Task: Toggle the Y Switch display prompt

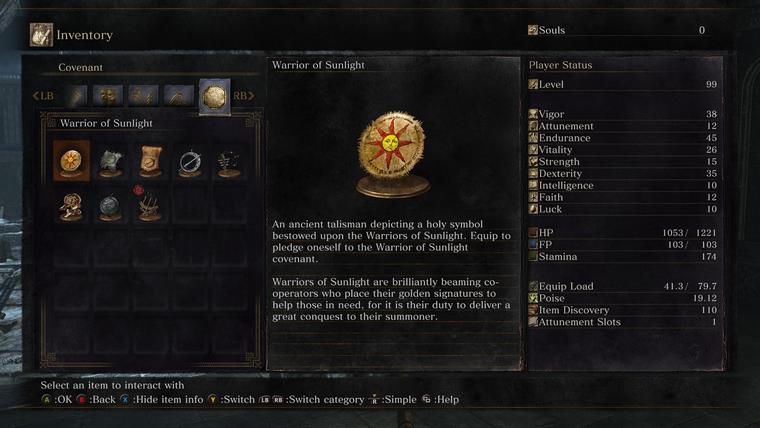Action: [232, 399]
